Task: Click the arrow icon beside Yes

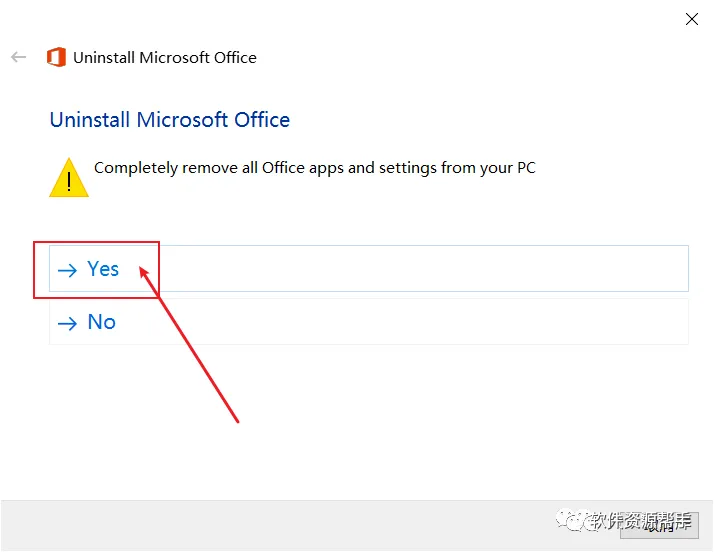Action: pyautogui.click(x=67, y=270)
